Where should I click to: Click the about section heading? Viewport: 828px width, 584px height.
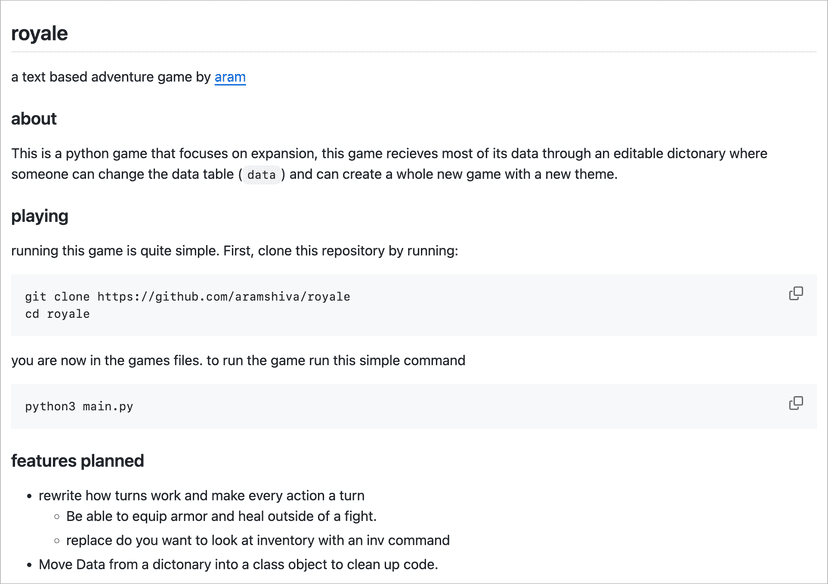(34, 119)
